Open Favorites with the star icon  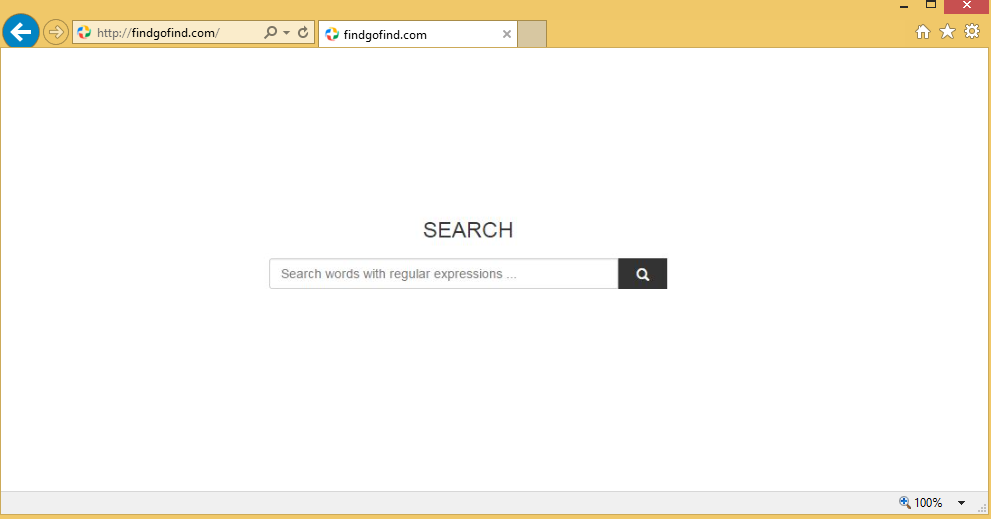tap(947, 32)
